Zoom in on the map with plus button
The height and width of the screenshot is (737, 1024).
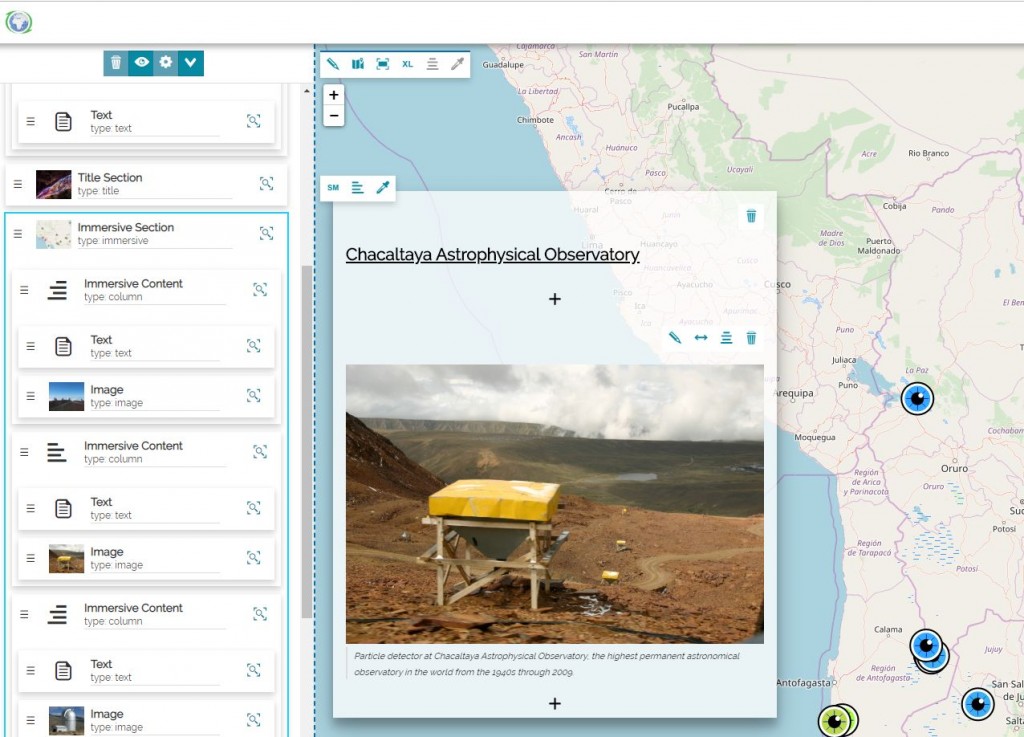pos(334,95)
